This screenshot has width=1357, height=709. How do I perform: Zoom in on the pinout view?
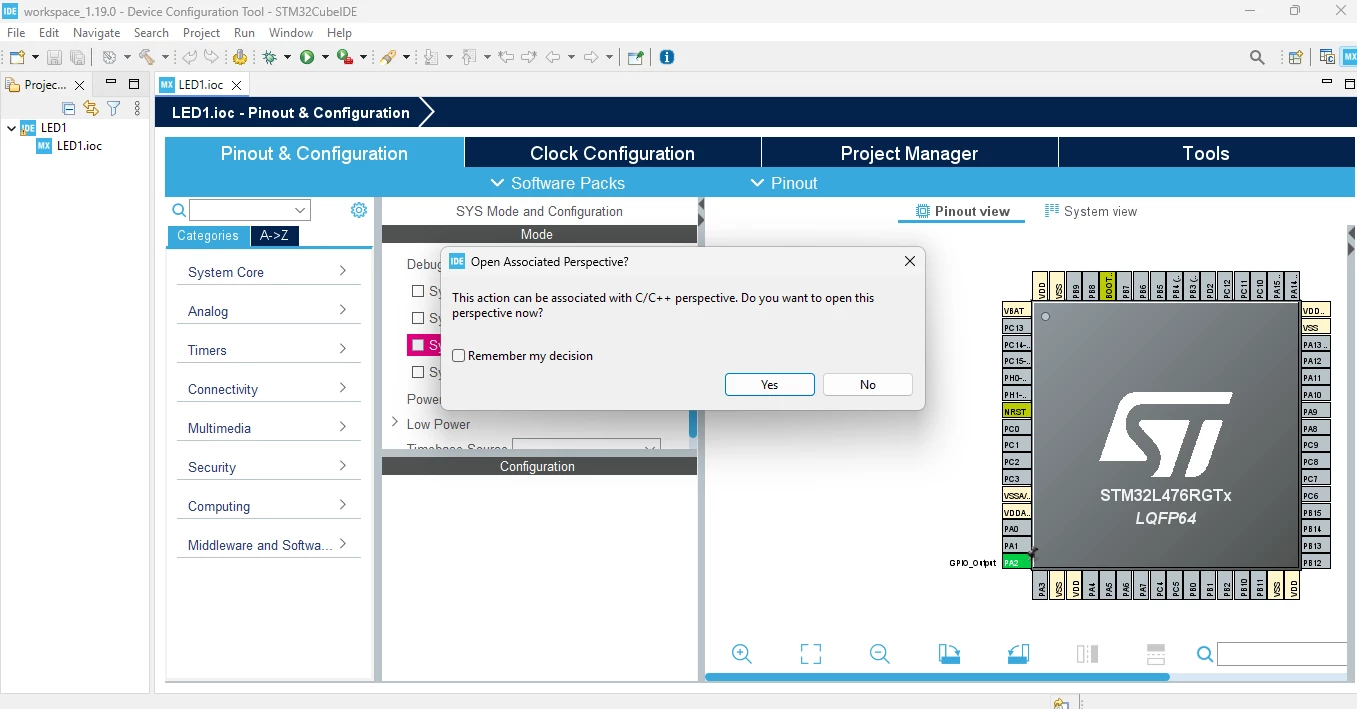(x=742, y=654)
